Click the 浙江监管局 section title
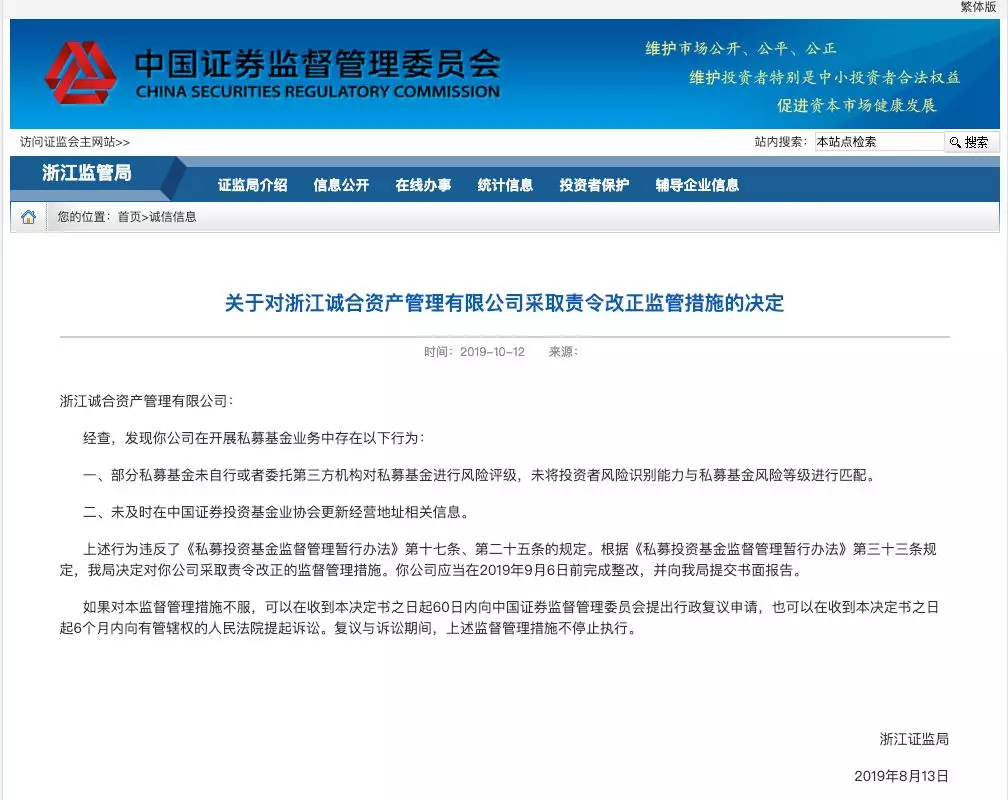 point(86,173)
